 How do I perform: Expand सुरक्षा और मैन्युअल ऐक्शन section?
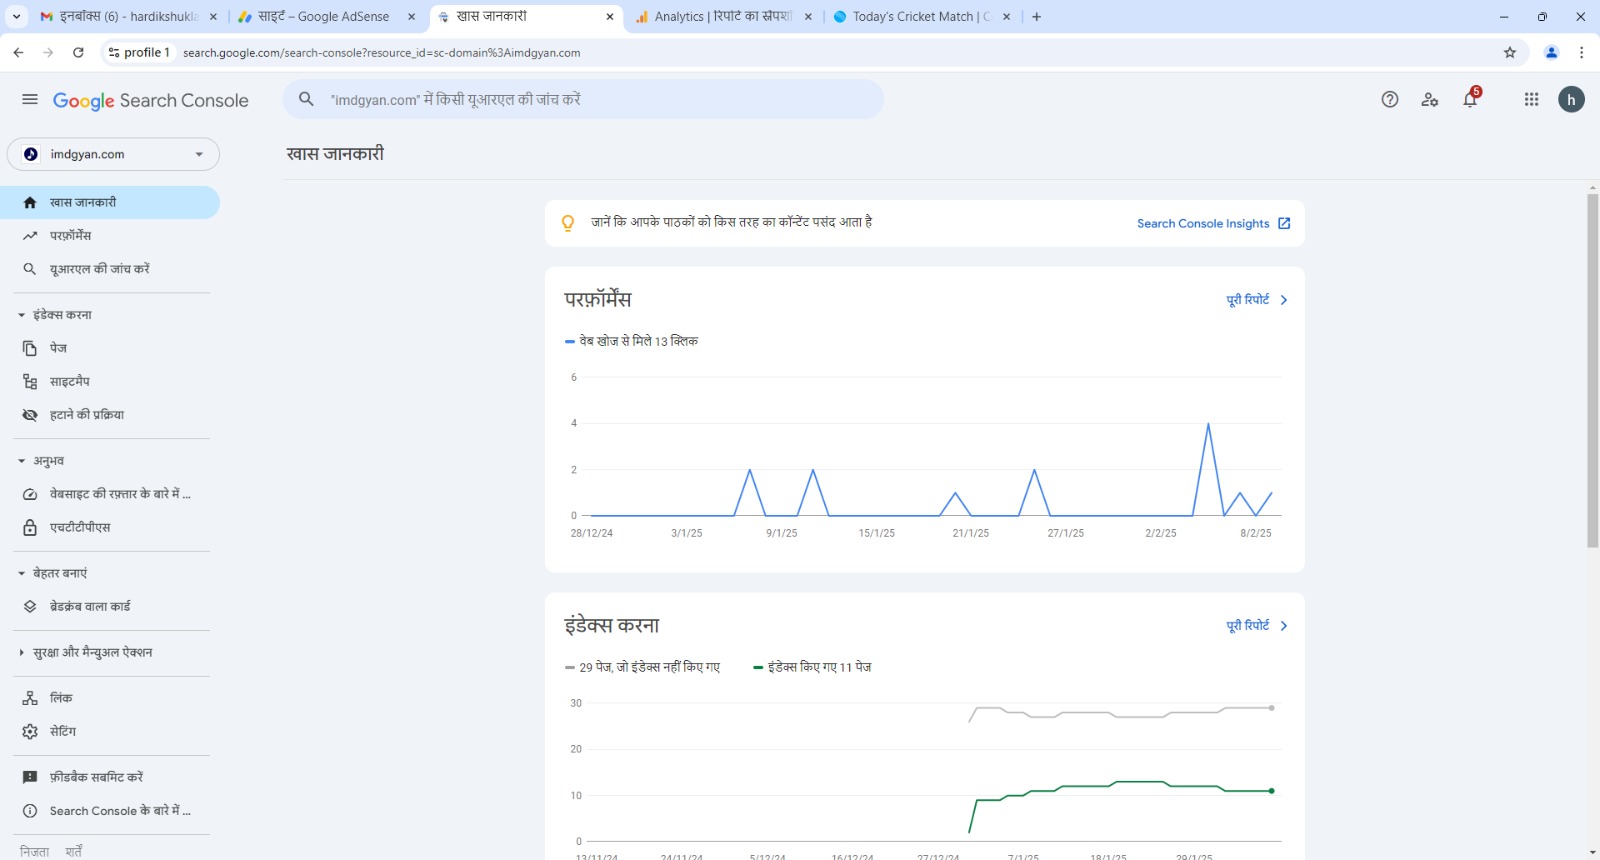click(21, 652)
